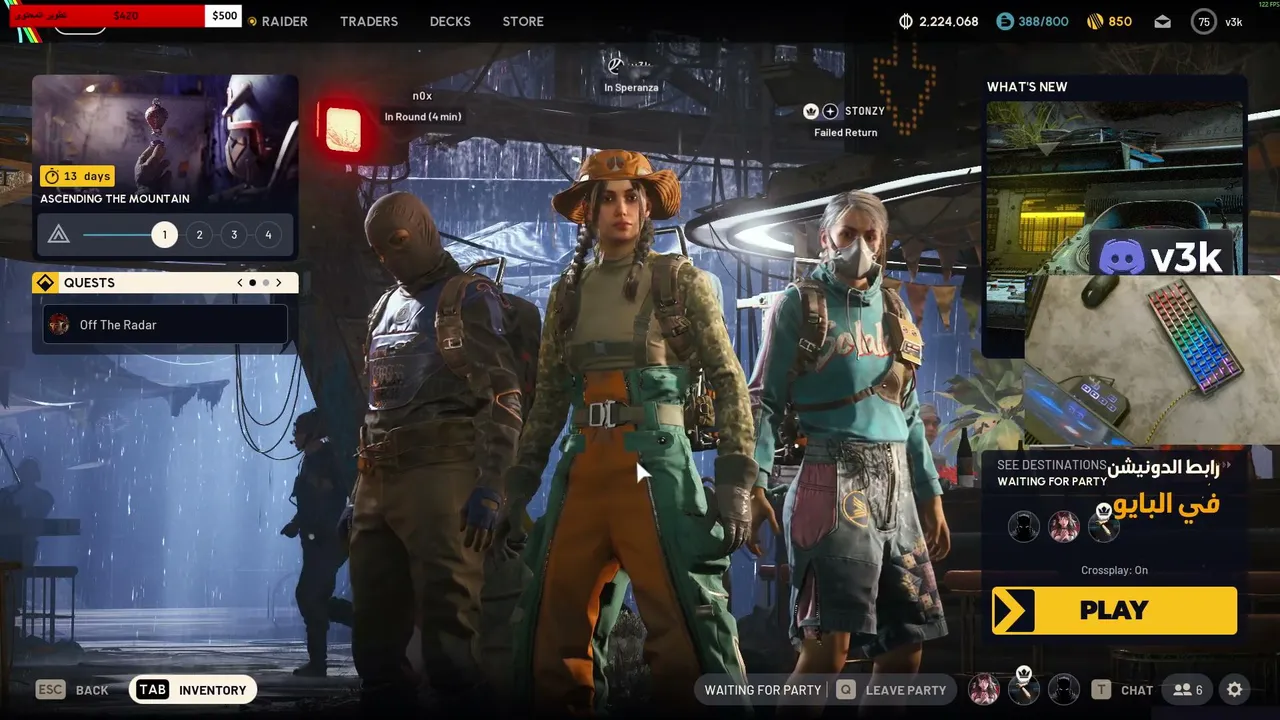Open the Inventory with the TAB button
Image resolution: width=1280 pixels, height=720 pixels.
tap(192, 690)
